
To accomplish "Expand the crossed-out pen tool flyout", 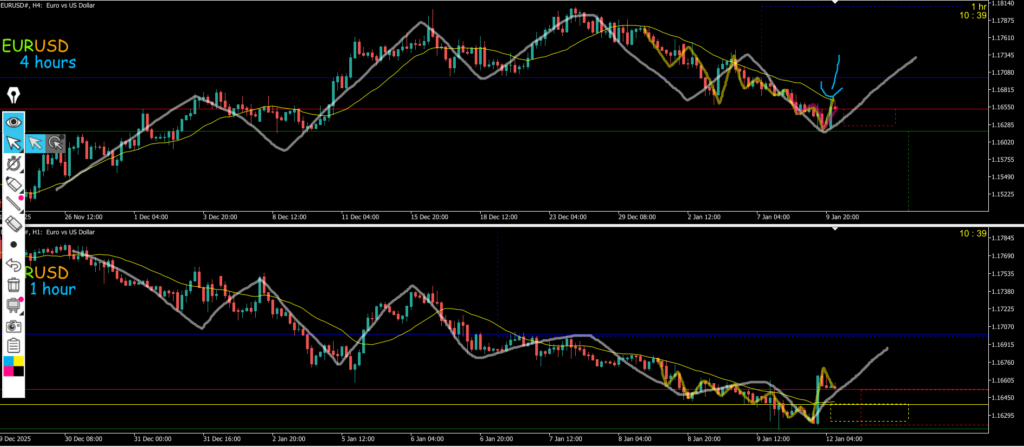I will (x=13, y=164).
